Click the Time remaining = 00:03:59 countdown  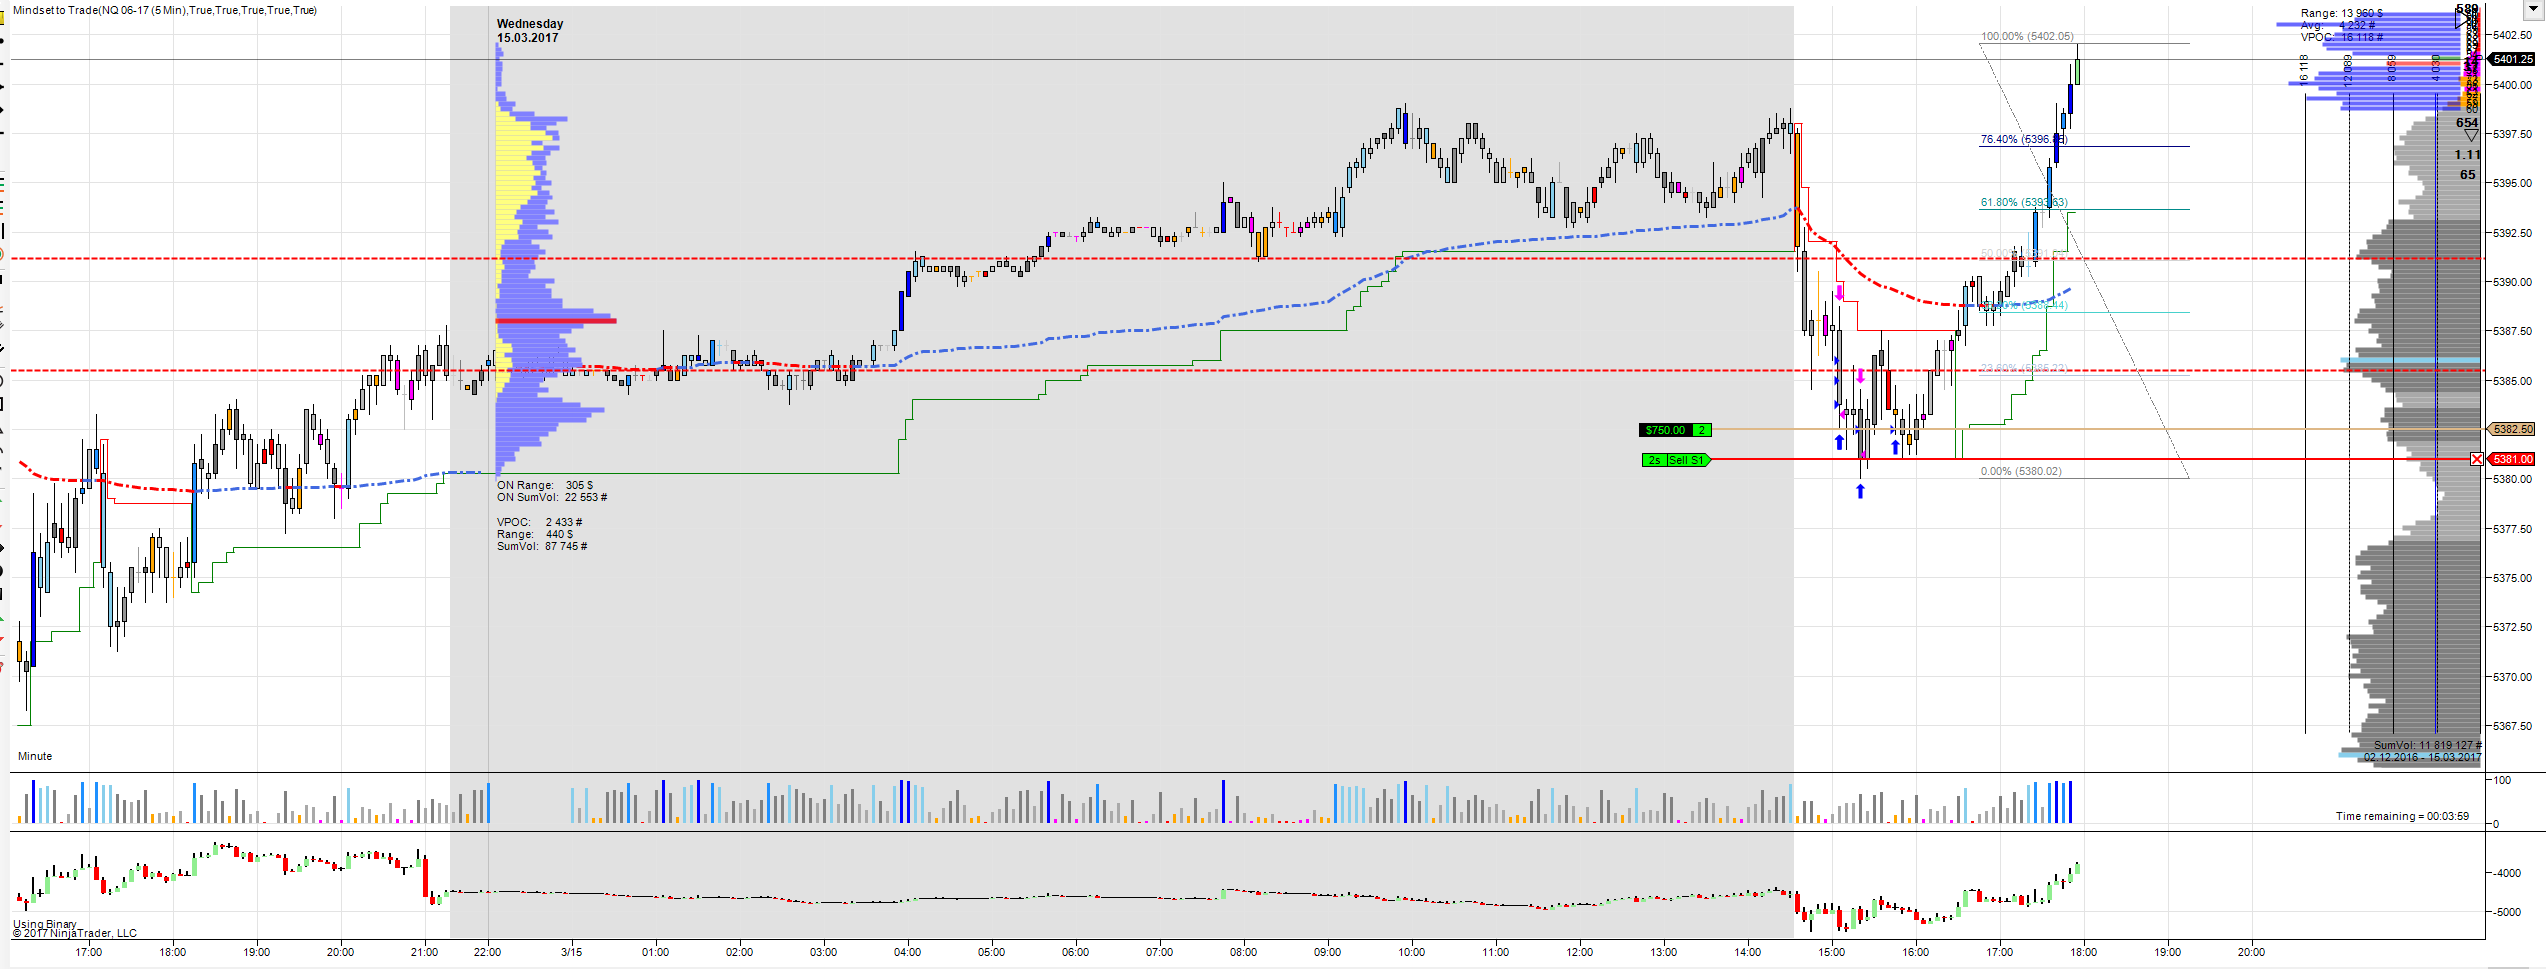[2402, 816]
